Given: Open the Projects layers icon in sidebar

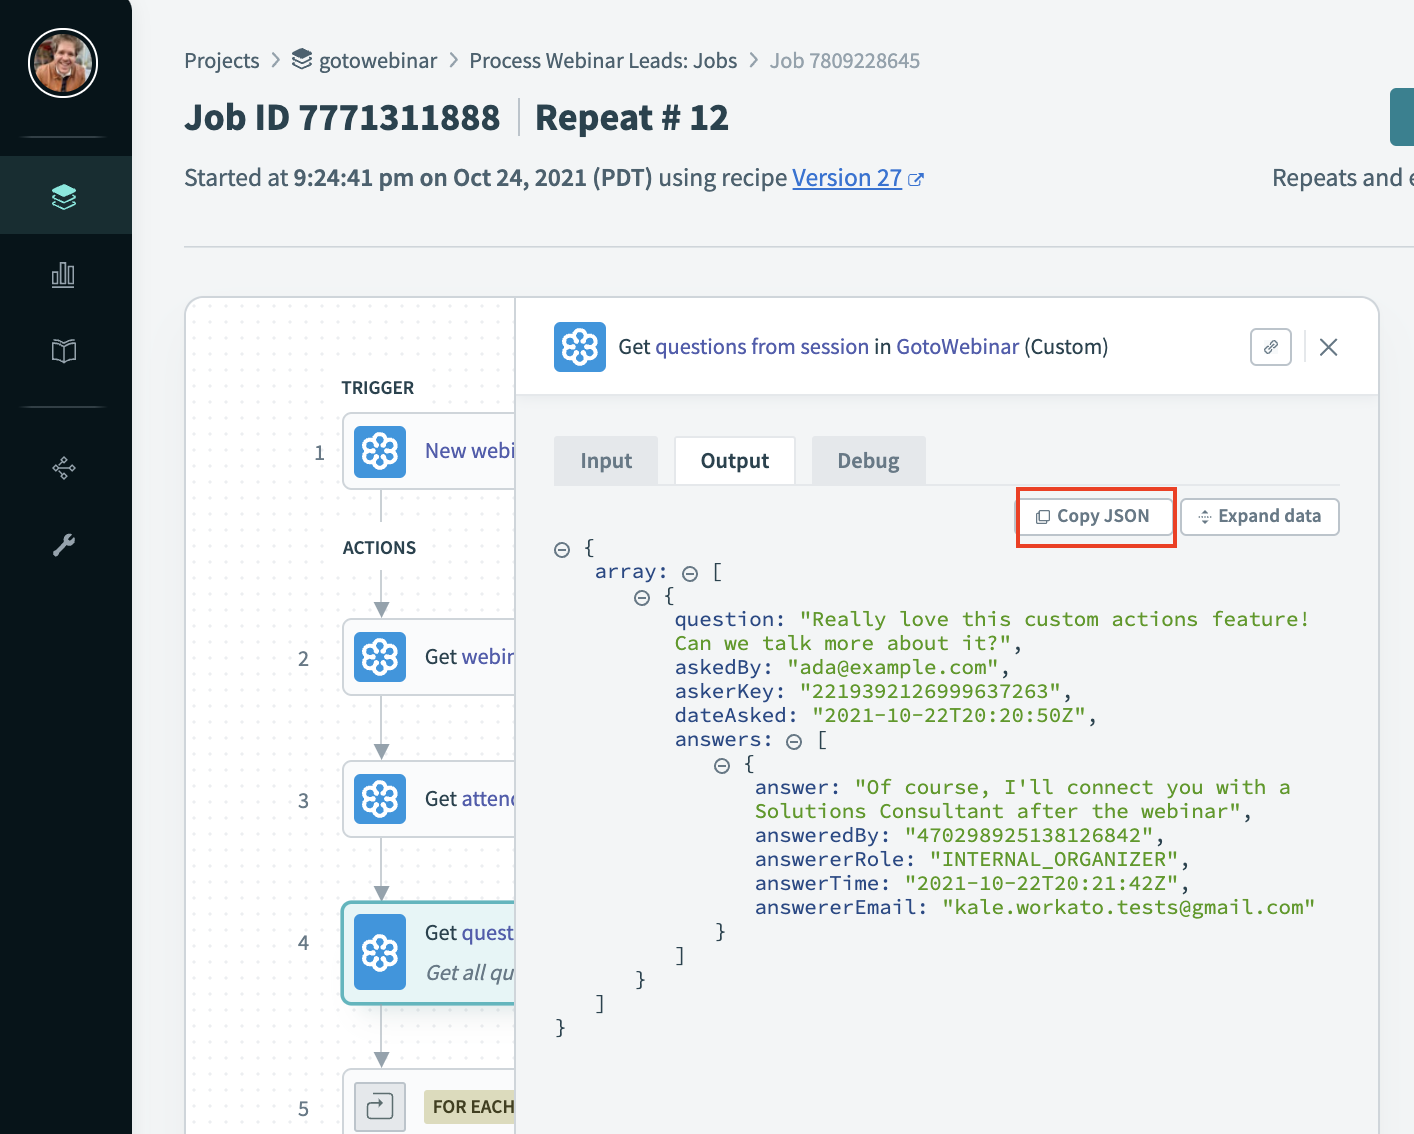Looking at the screenshot, I should [64, 197].
